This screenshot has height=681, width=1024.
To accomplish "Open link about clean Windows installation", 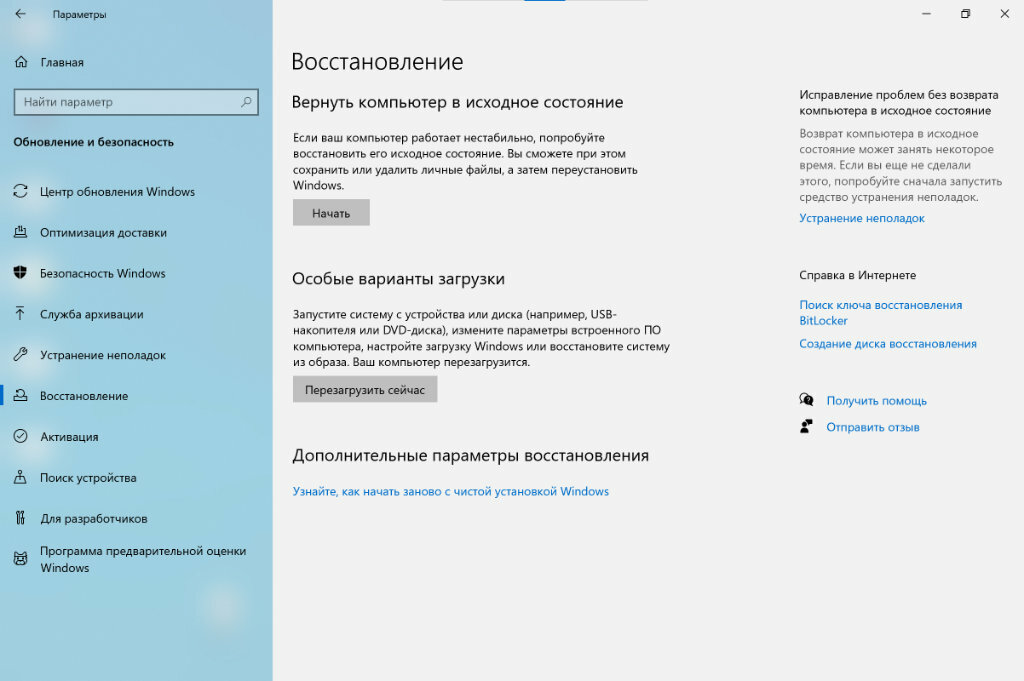I will (451, 491).
